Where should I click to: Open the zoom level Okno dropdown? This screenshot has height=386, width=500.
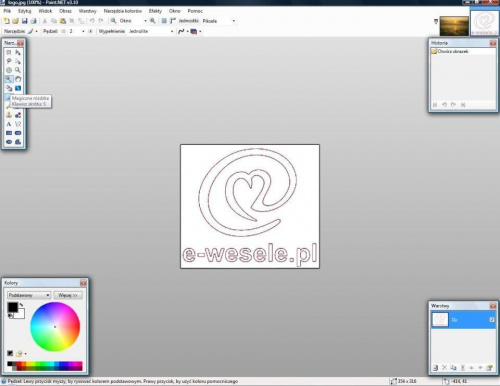click(145, 21)
